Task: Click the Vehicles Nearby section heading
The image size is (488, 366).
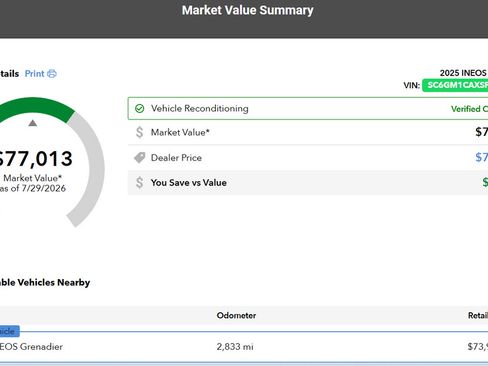Action: point(45,283)
